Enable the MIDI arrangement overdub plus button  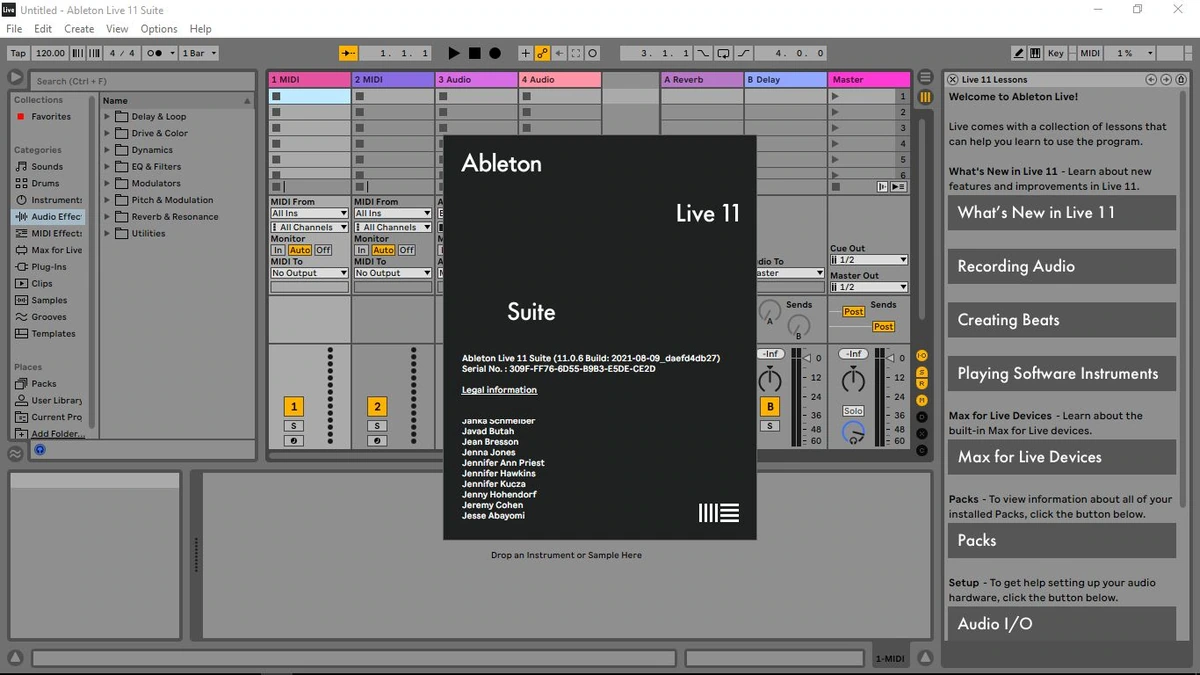[x=526, y=53]
